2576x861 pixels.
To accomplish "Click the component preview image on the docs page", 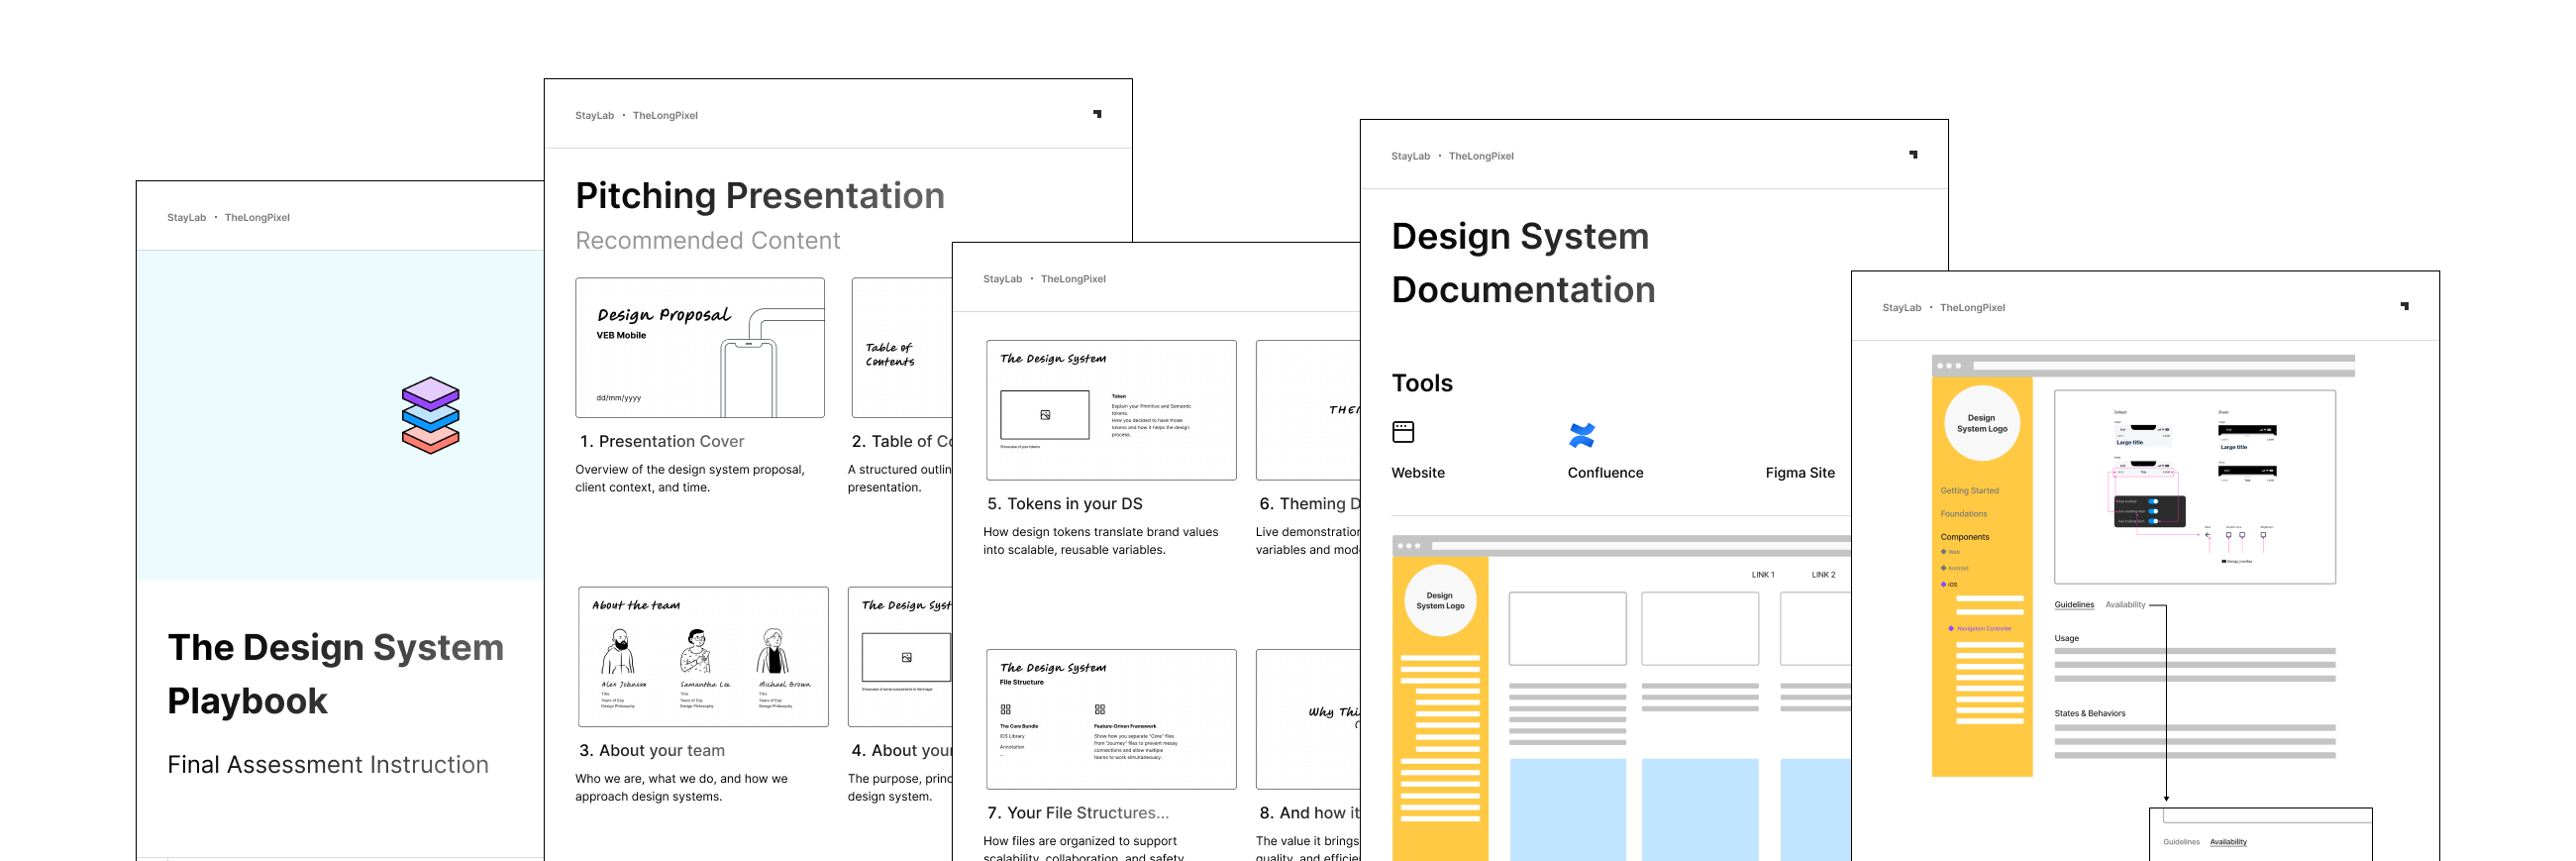I will pyautogui.click(x=2194, y=487).
